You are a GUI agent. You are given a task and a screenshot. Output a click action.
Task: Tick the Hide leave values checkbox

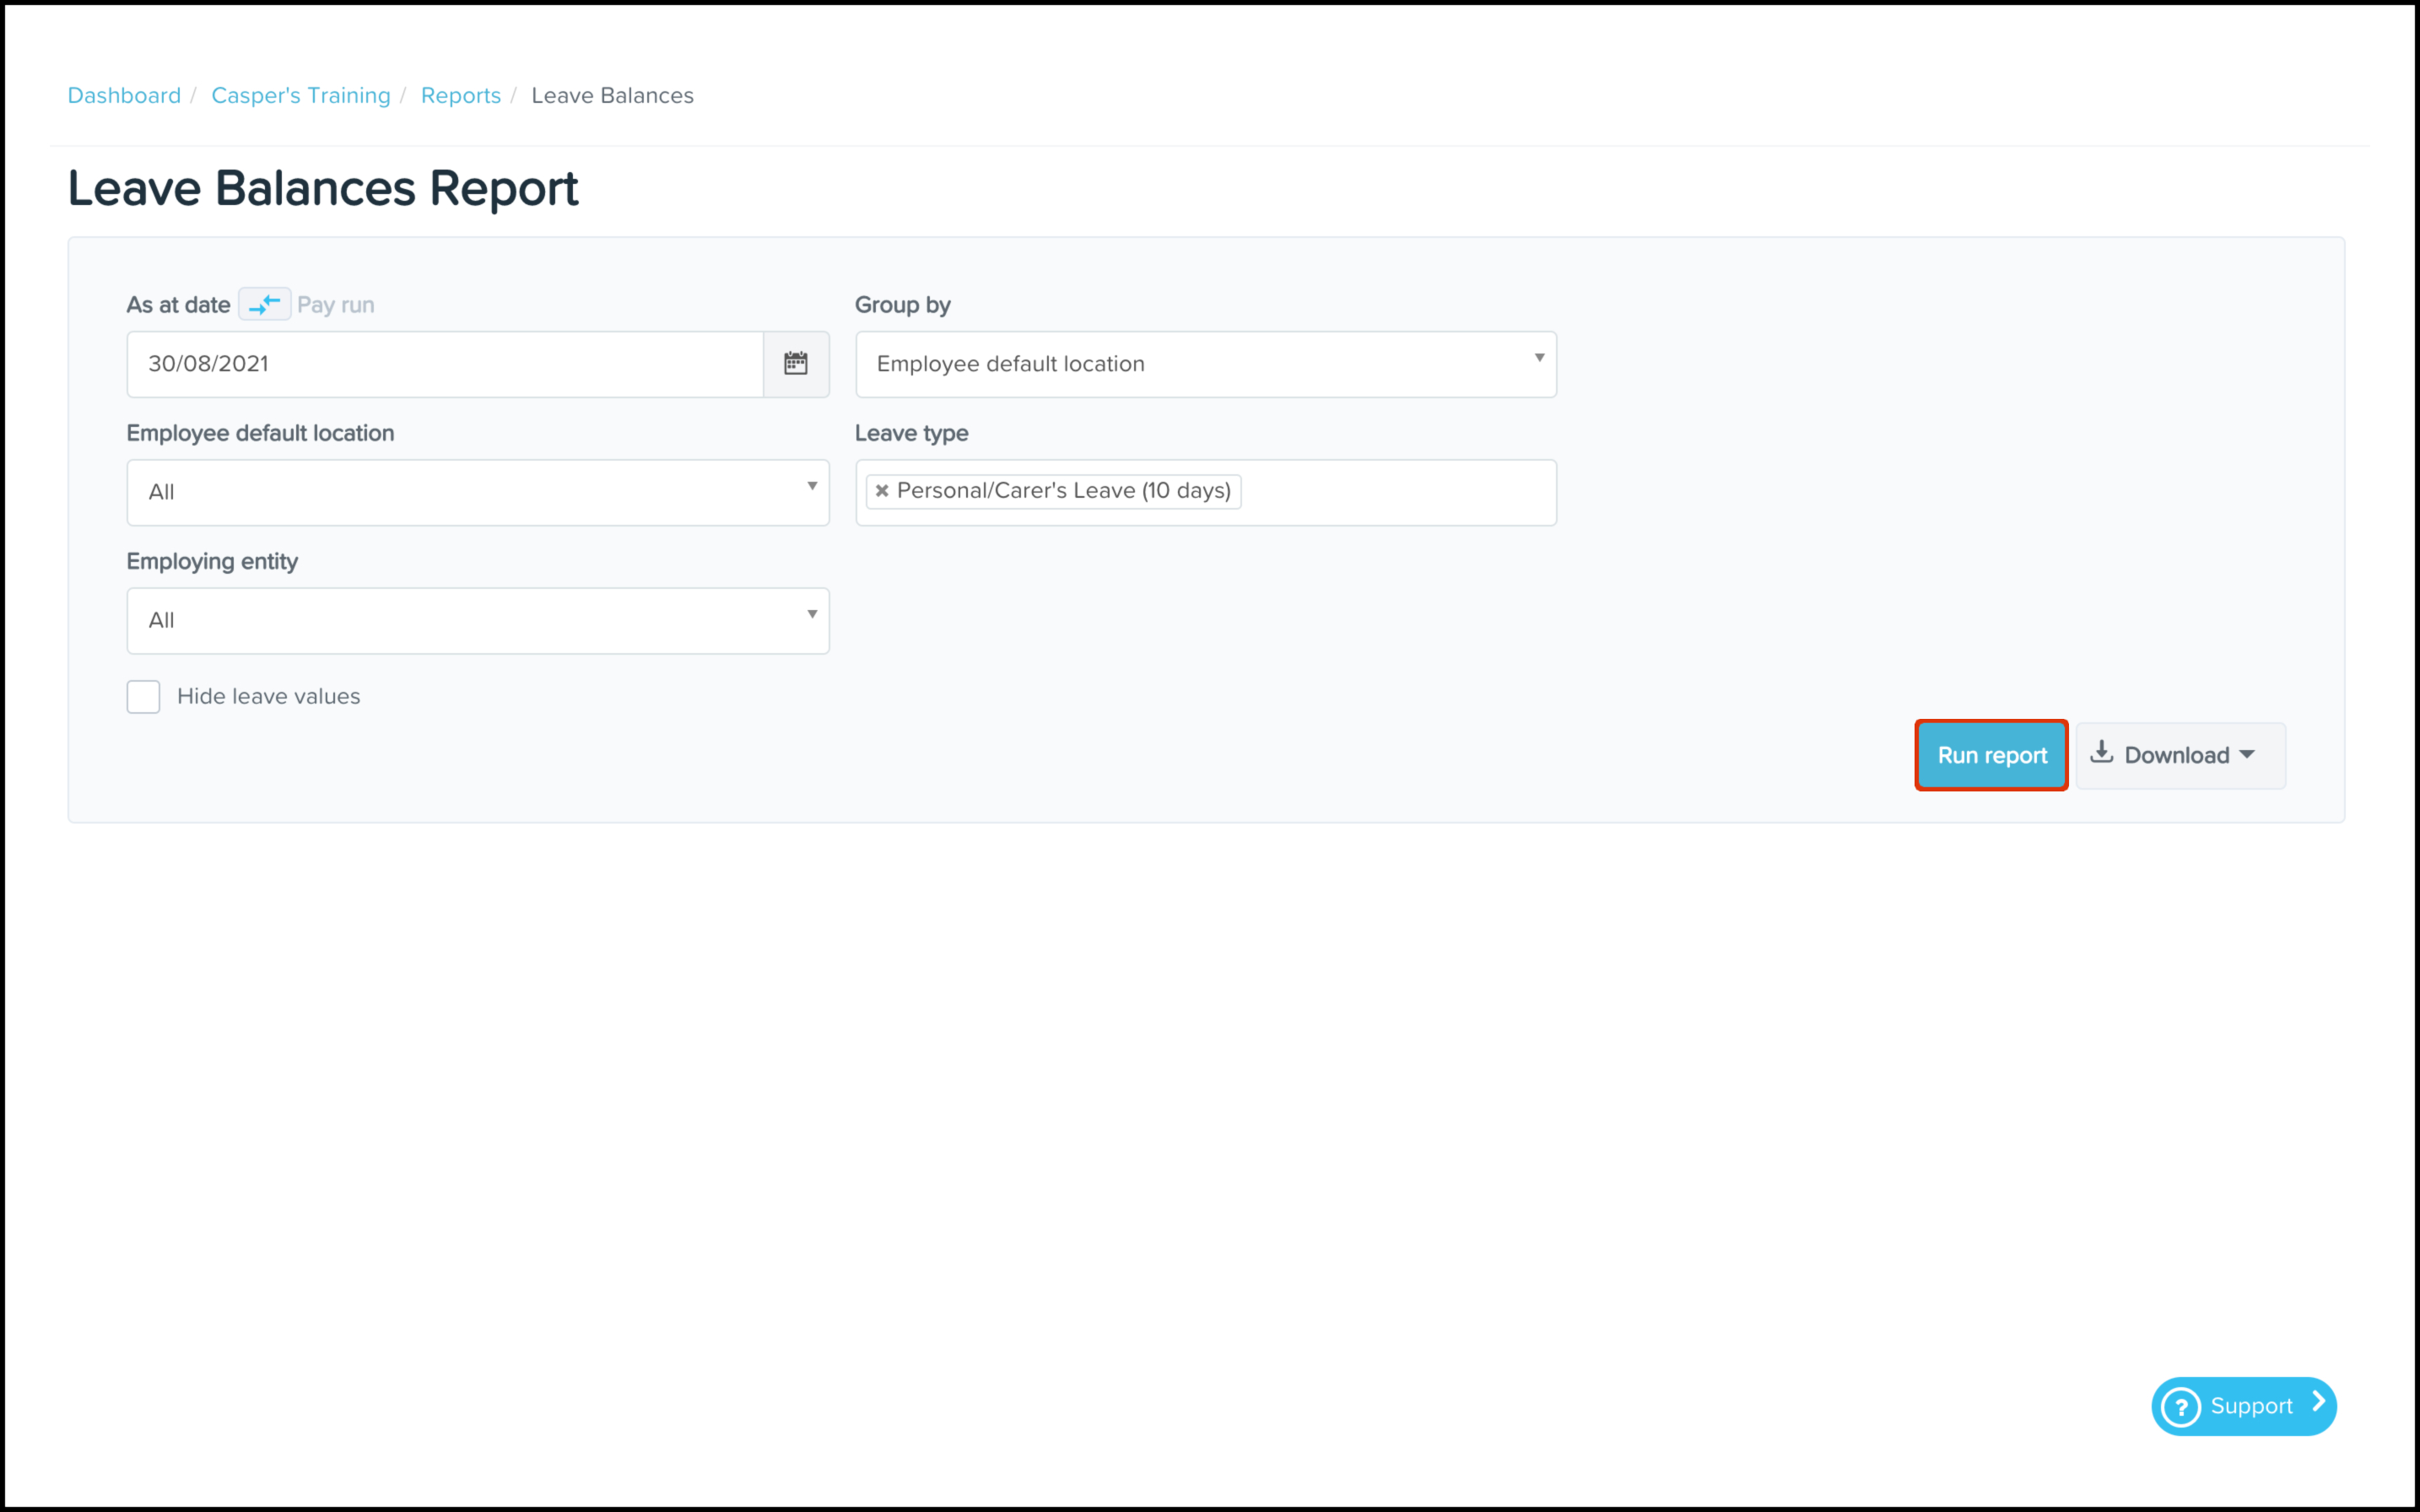point(144,697)
